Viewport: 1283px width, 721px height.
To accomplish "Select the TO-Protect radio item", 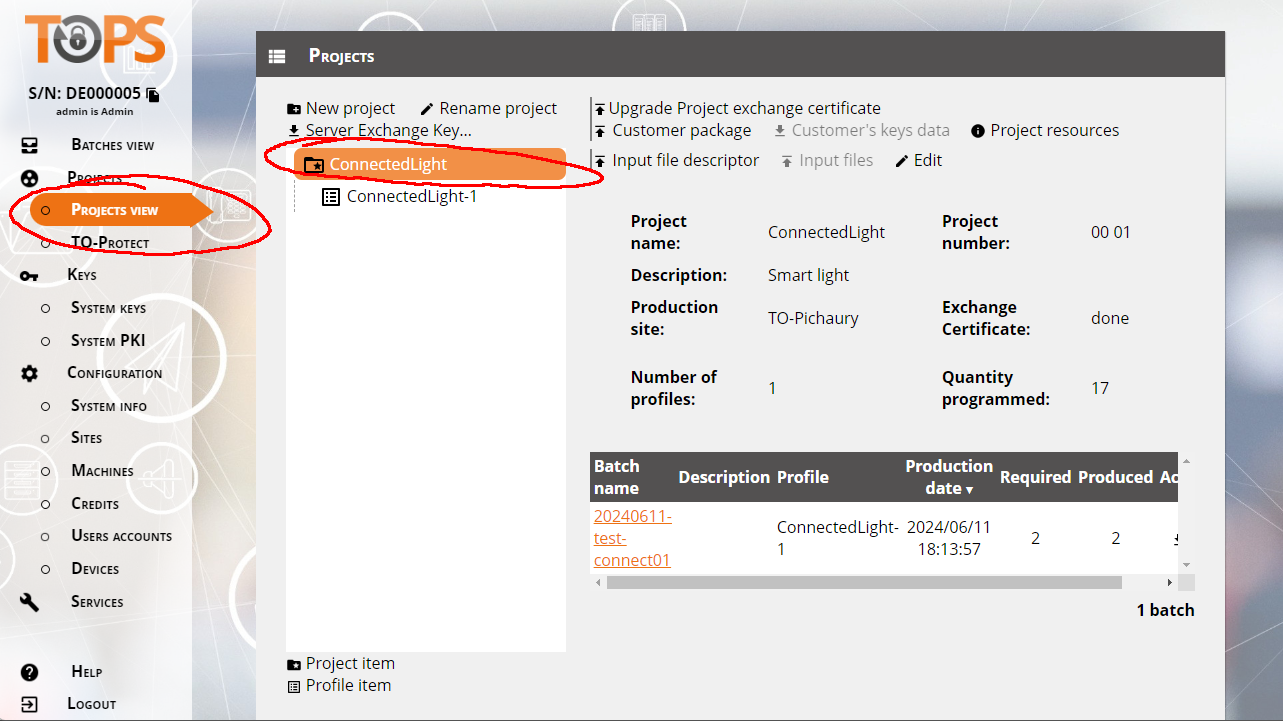I will pyautogui.click(x=45, y=243).
